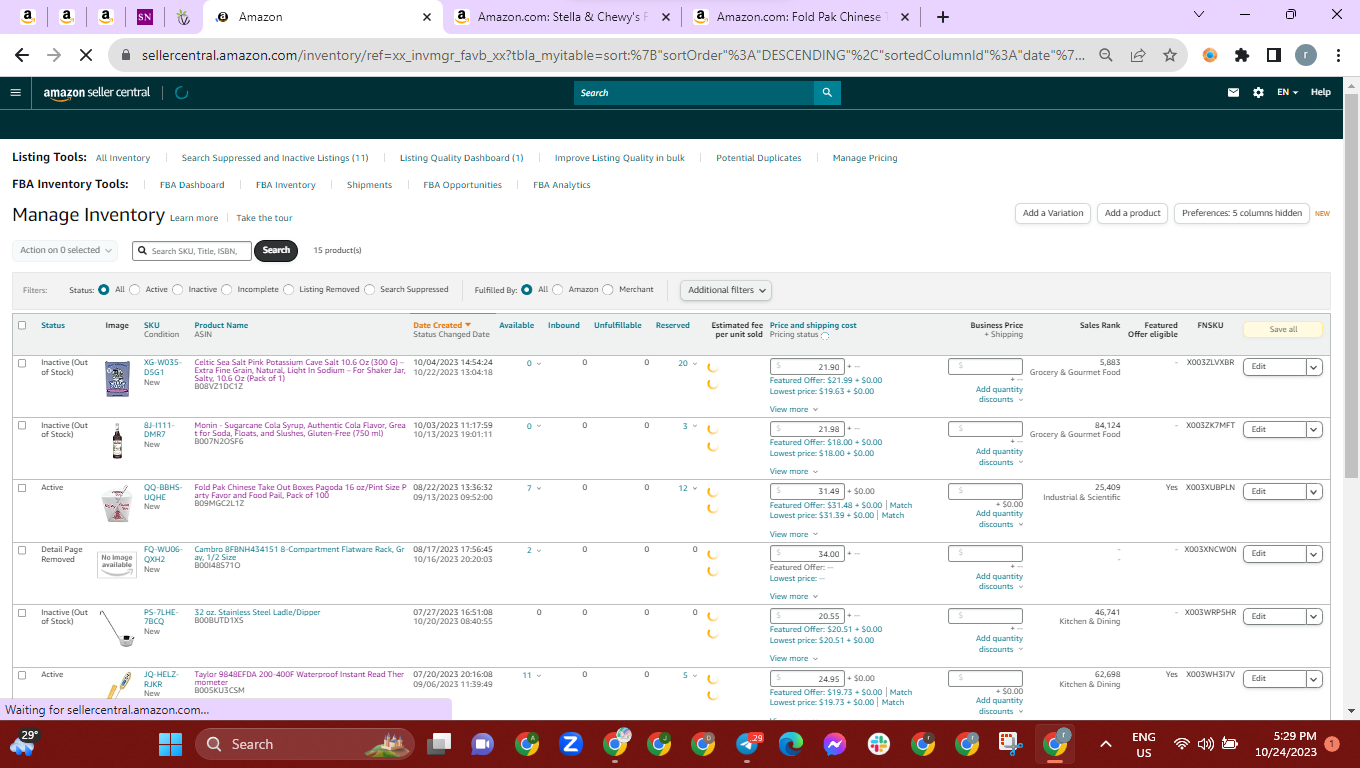Click the Save all button
Image resolution: width=1360 pixels, height=768 pixels.
(x=1283, y=329)
